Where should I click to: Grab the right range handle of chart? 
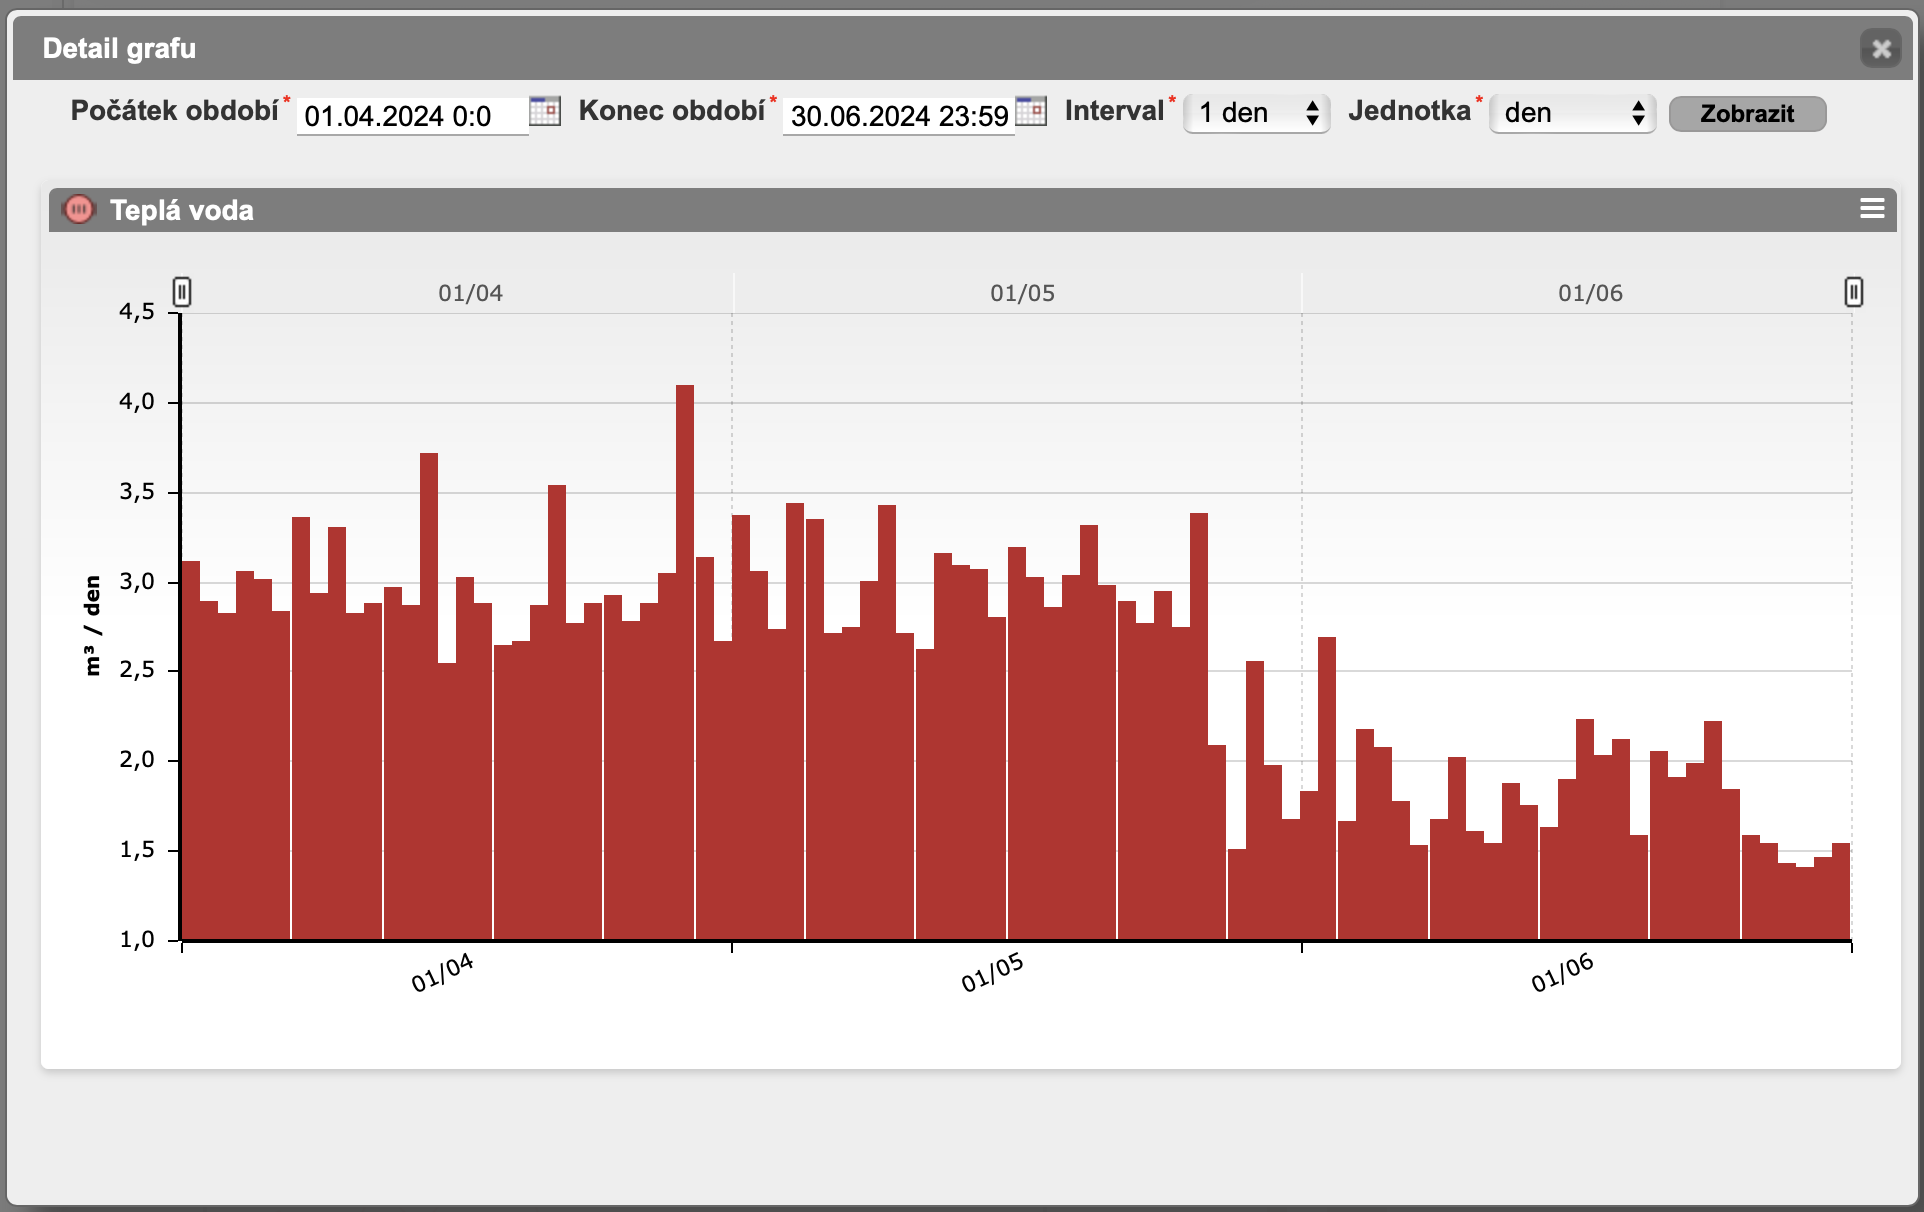[x=1853, y=292]
